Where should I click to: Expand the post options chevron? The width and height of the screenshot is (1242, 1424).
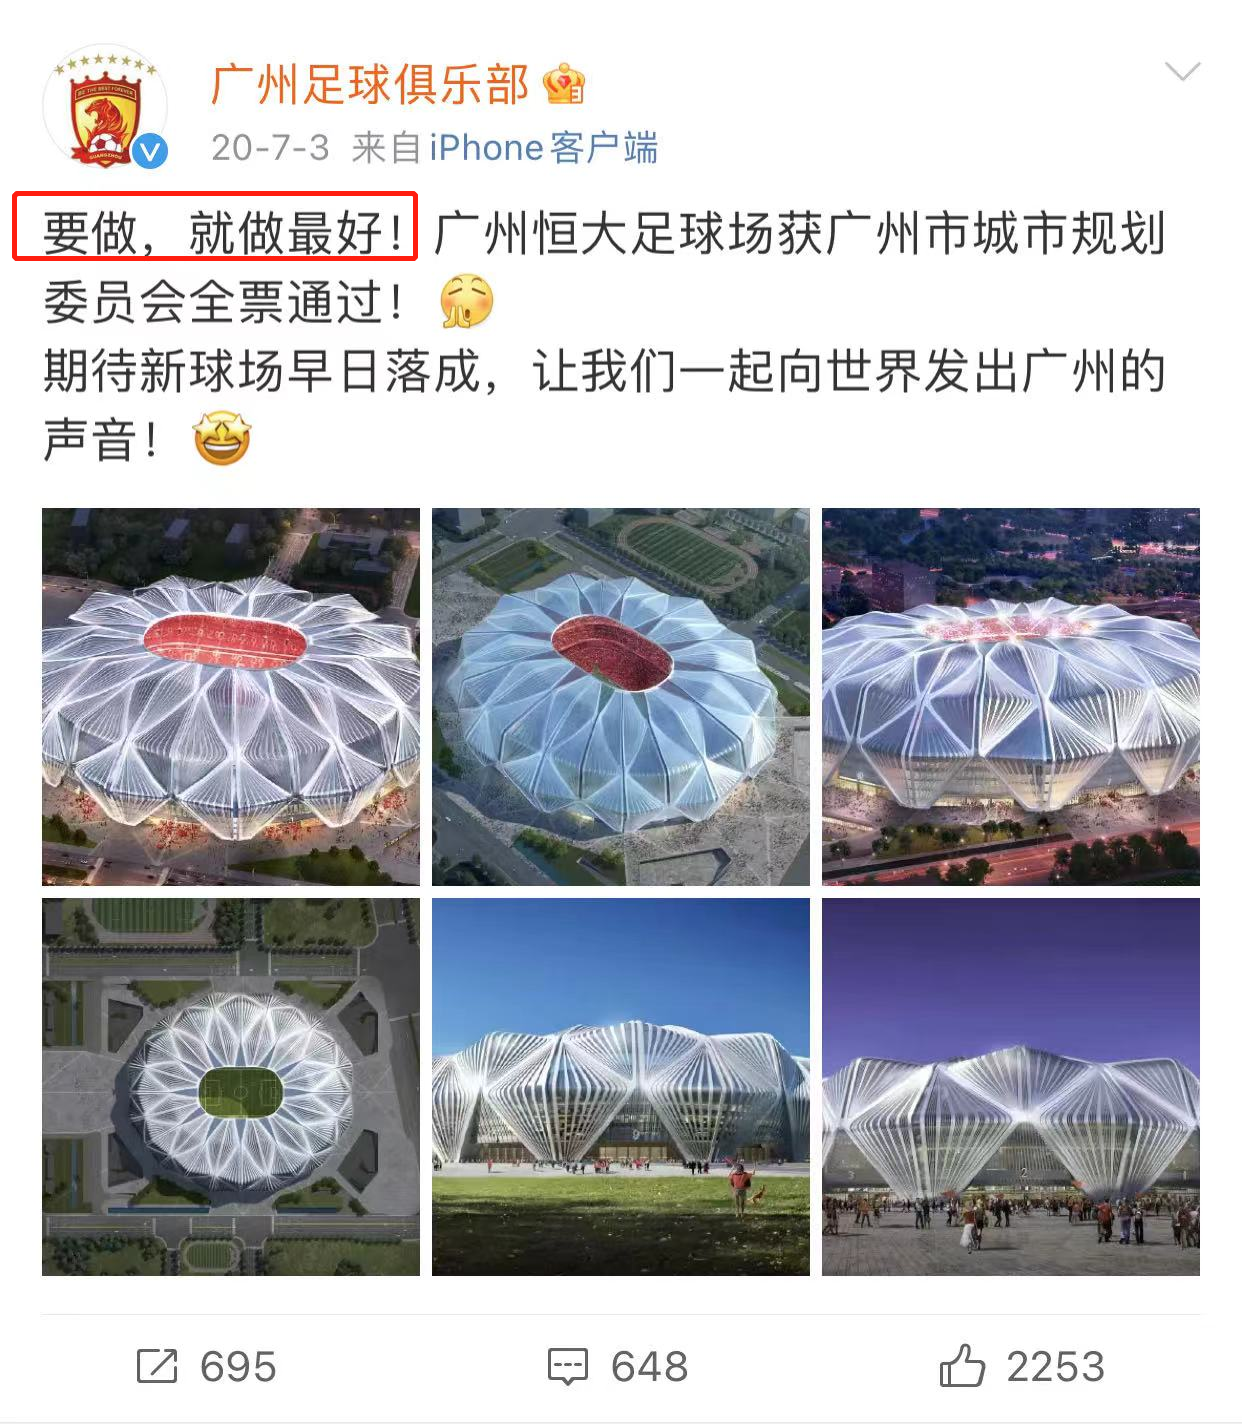1182,72
